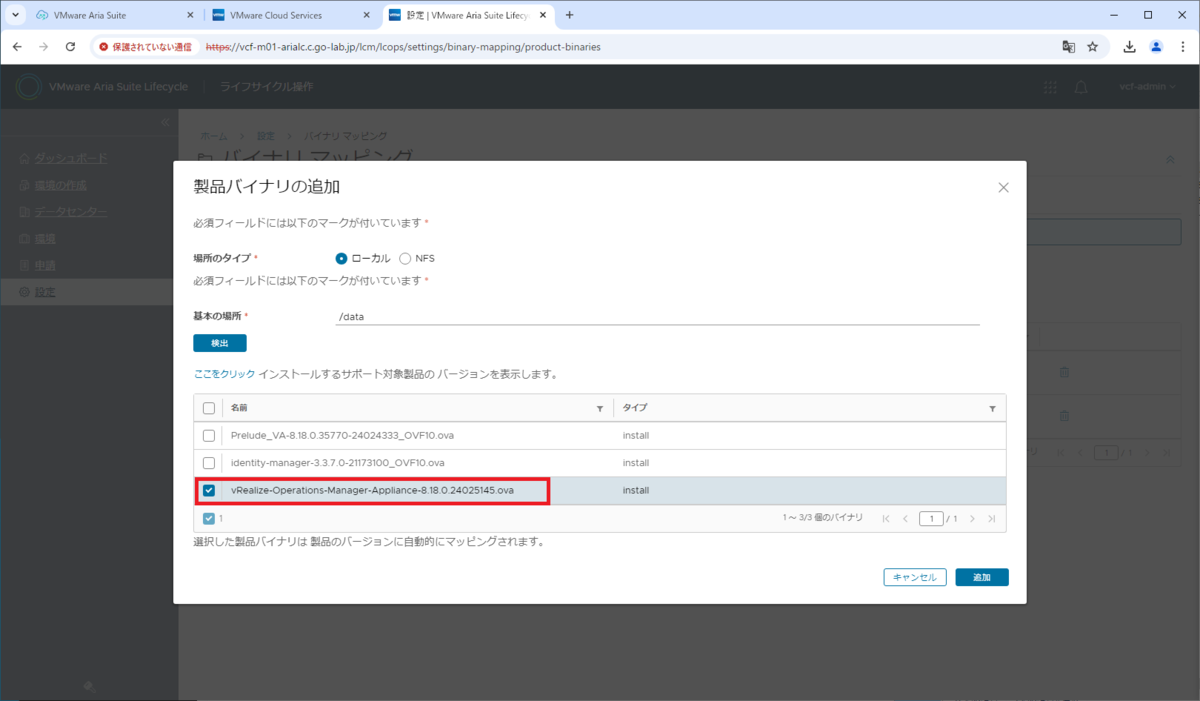
Task: Go to last page in dialog pagination
Action: click(991, 519)
